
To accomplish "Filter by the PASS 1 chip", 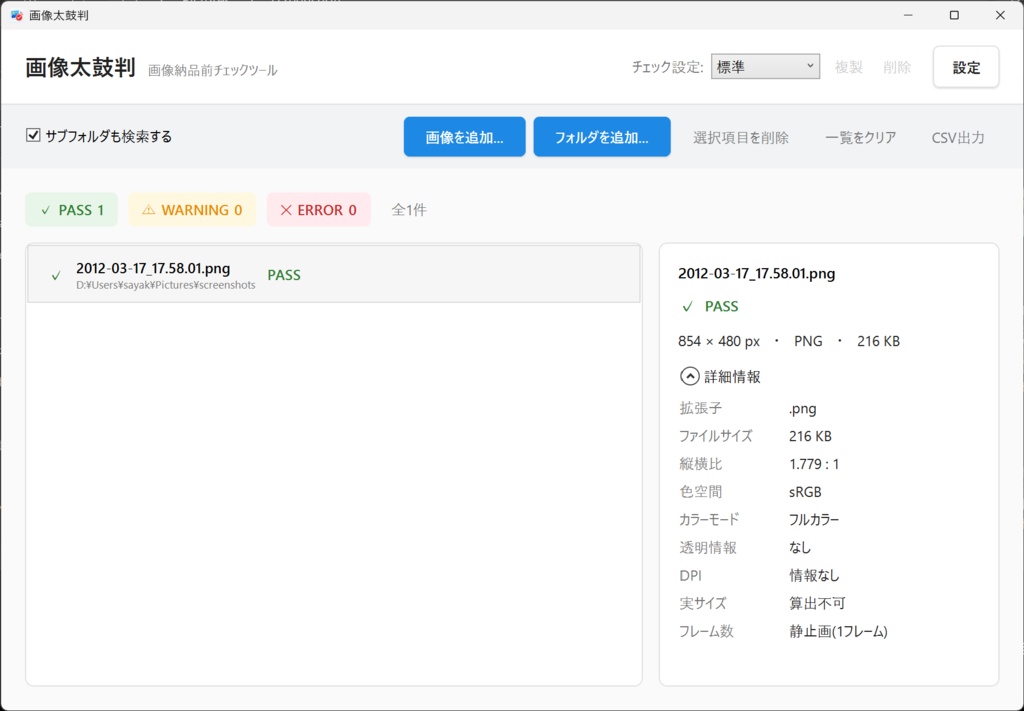I will 72,210.
